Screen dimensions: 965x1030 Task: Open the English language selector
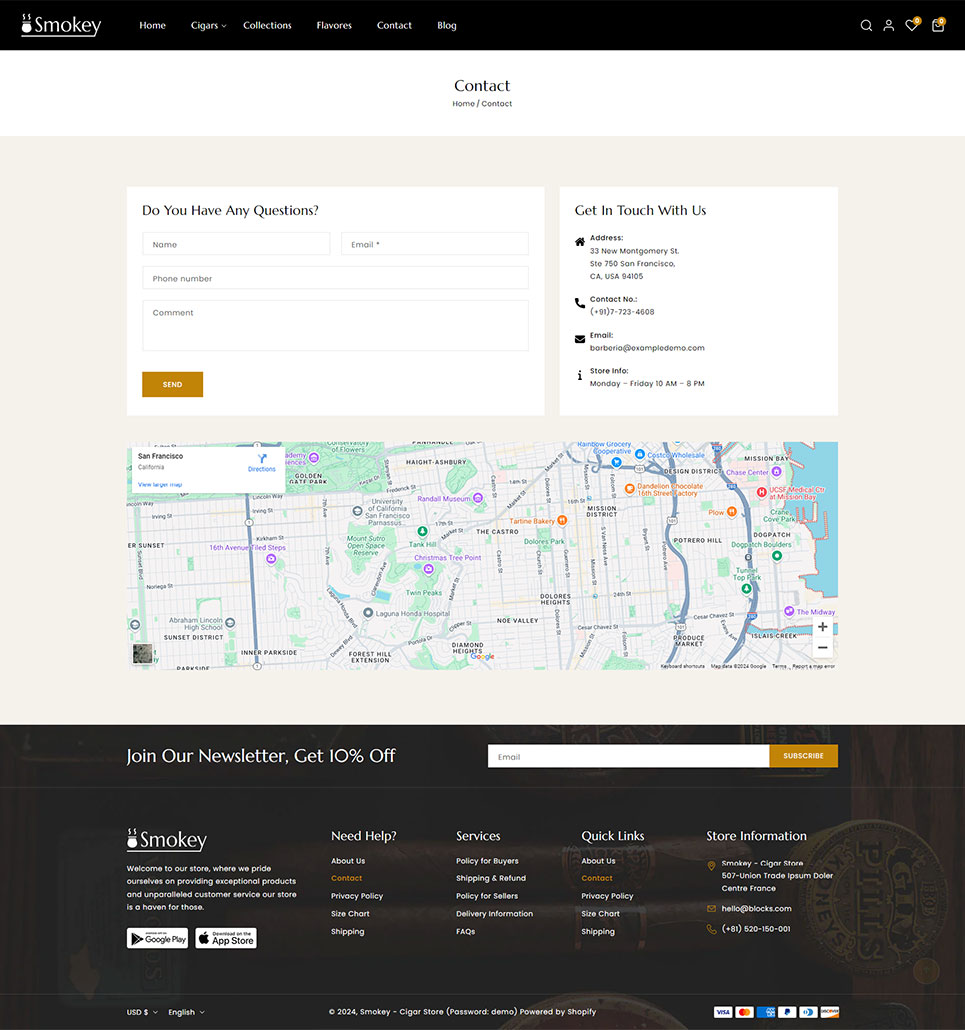click(186, 1012)
